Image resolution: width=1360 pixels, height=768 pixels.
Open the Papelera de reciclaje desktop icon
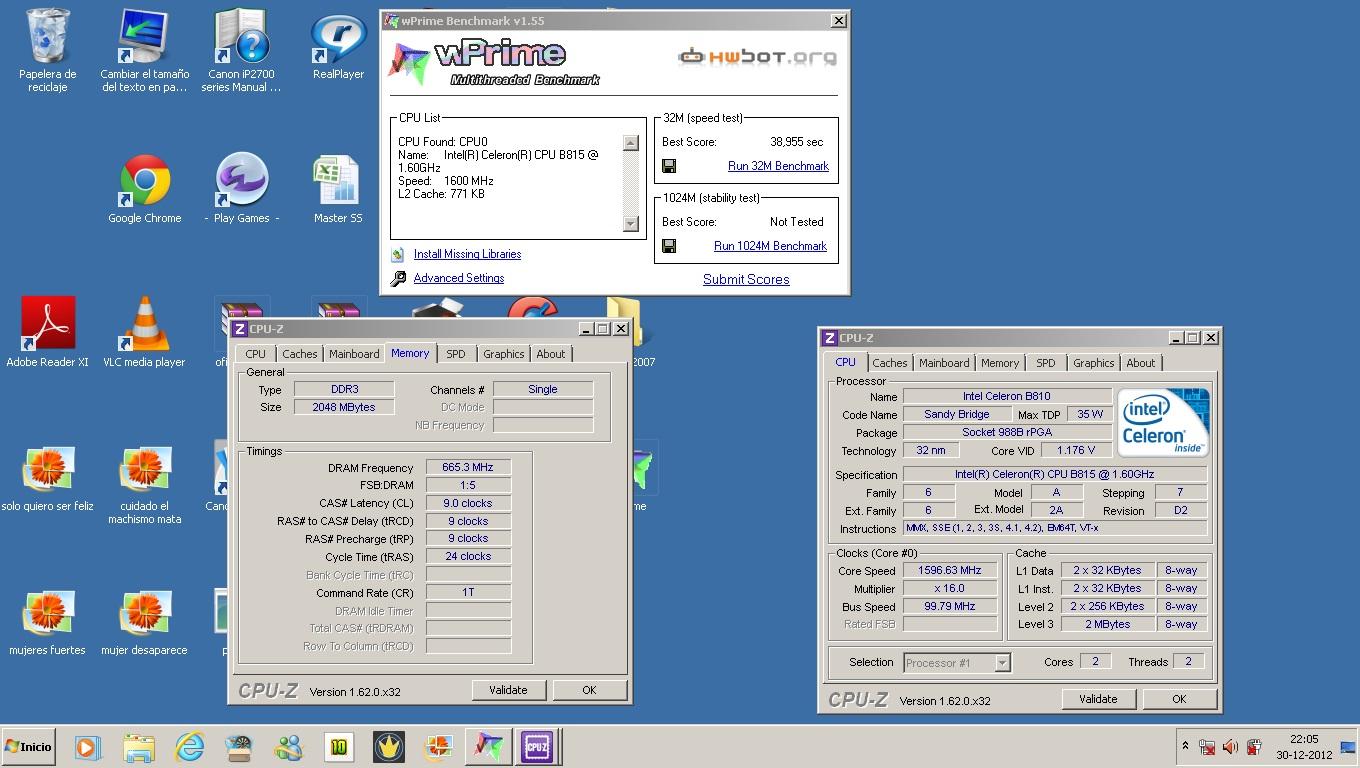[47, 50]
